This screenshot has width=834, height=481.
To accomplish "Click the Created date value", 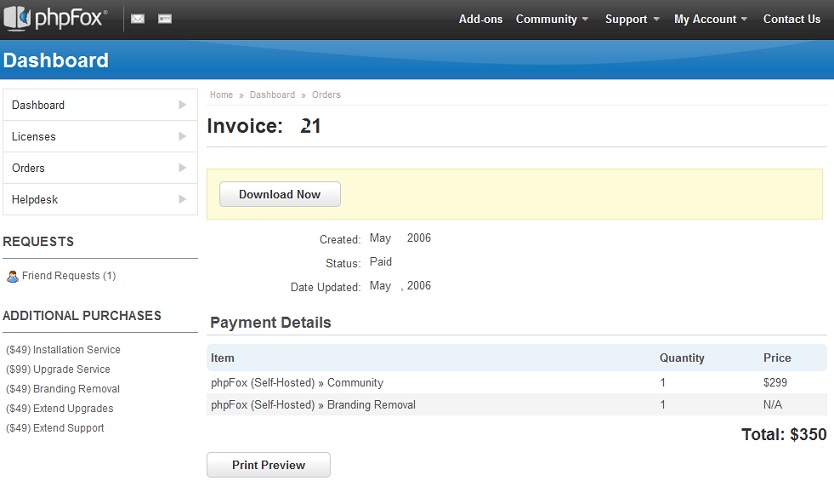I will [400, 238].
